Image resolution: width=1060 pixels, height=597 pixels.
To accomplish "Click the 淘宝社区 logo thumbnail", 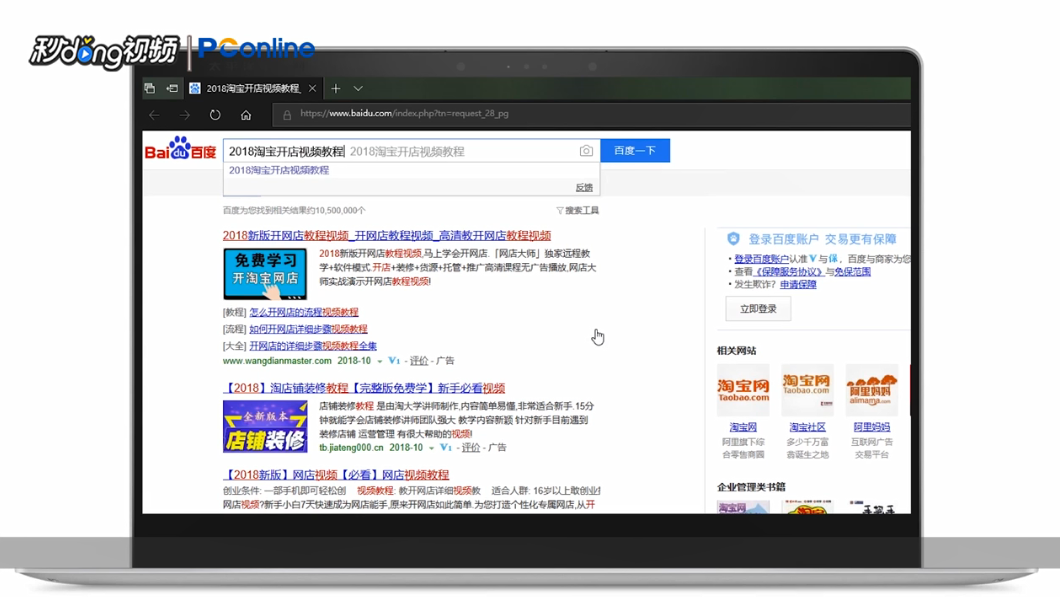I will point(807,390).
